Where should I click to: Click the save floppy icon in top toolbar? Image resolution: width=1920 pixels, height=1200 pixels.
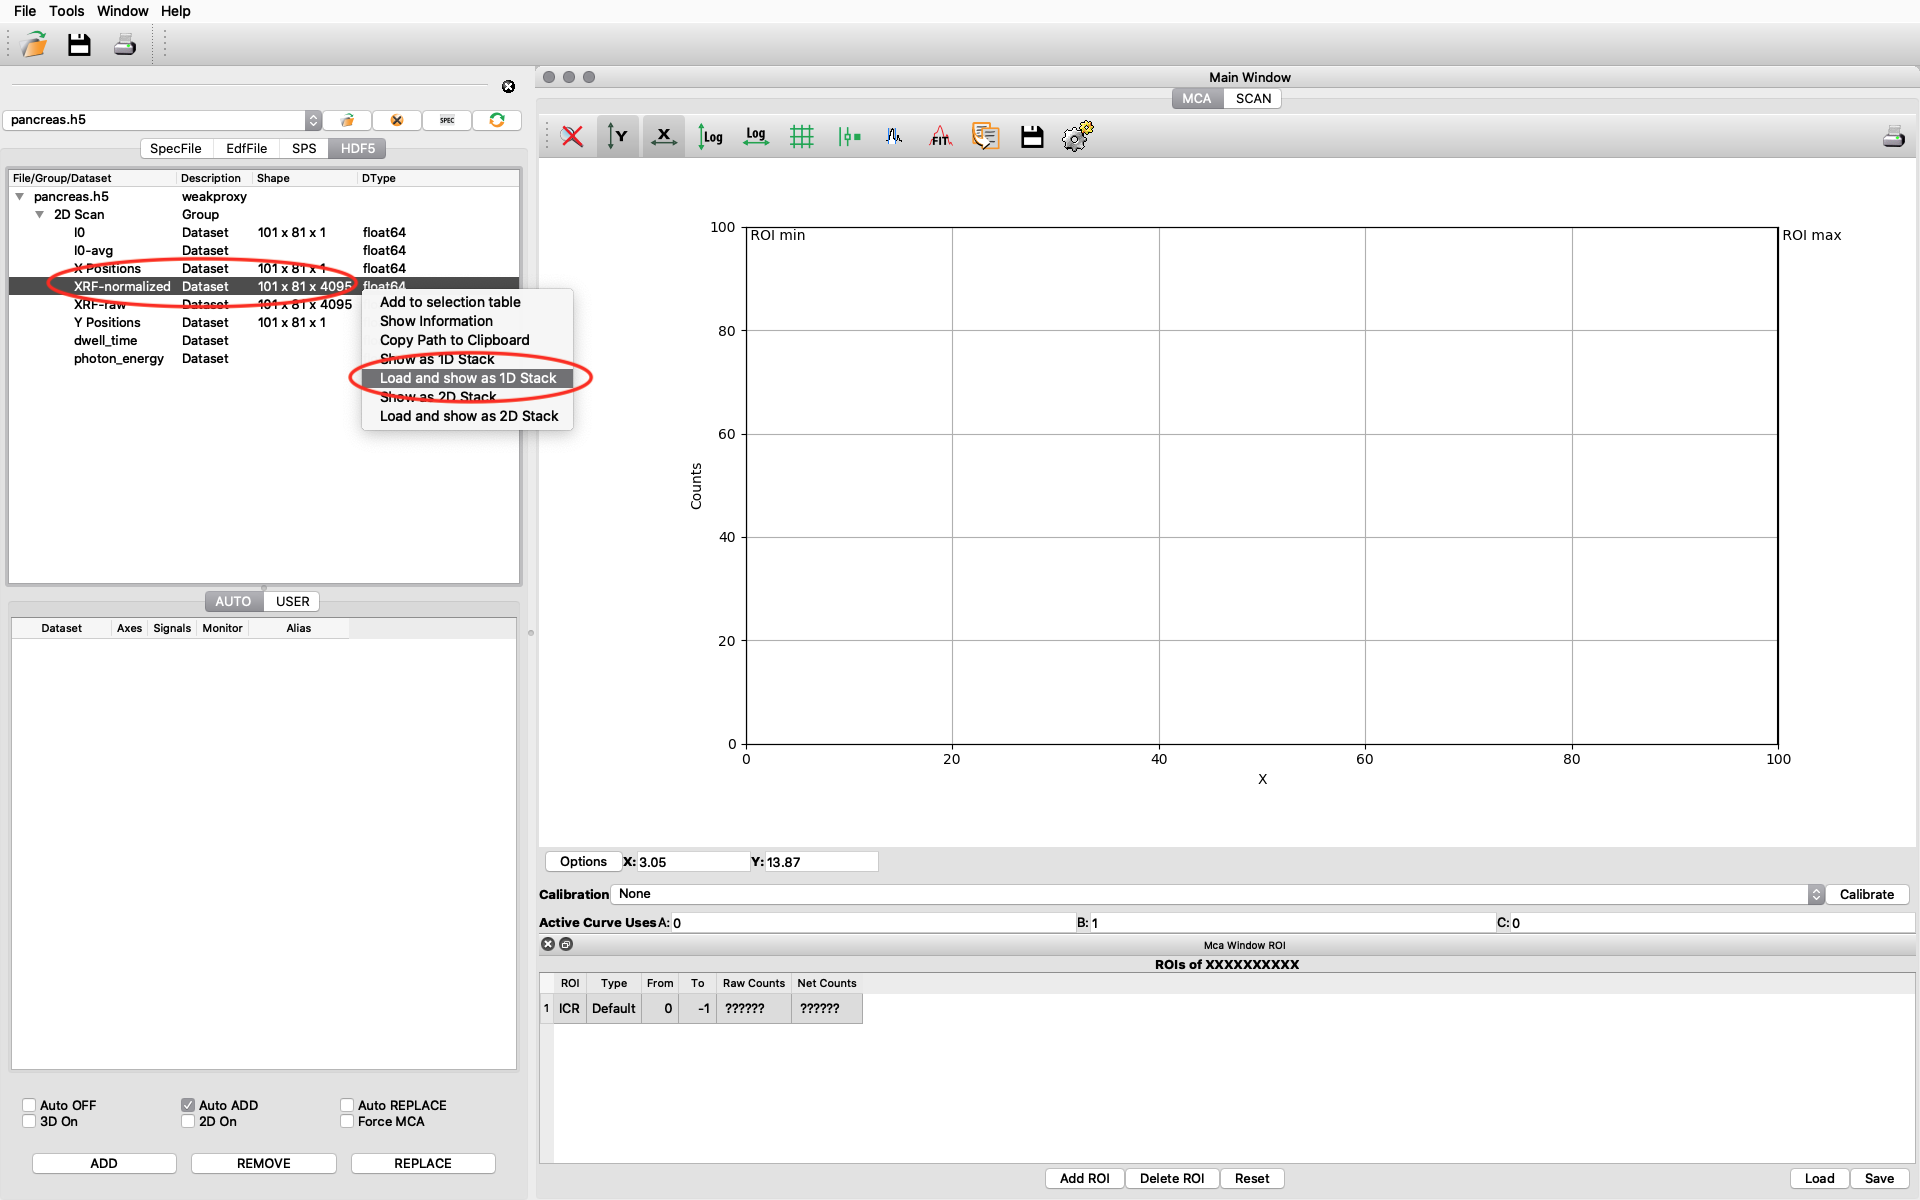pyautogui.click(x=79, y=44)
